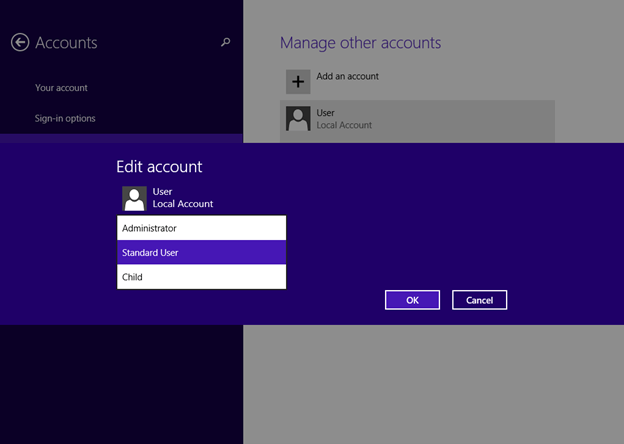This screenshot has width=624, height=444.
Task: Confirm changes with the OK button
Action: (x=412, y=300)
